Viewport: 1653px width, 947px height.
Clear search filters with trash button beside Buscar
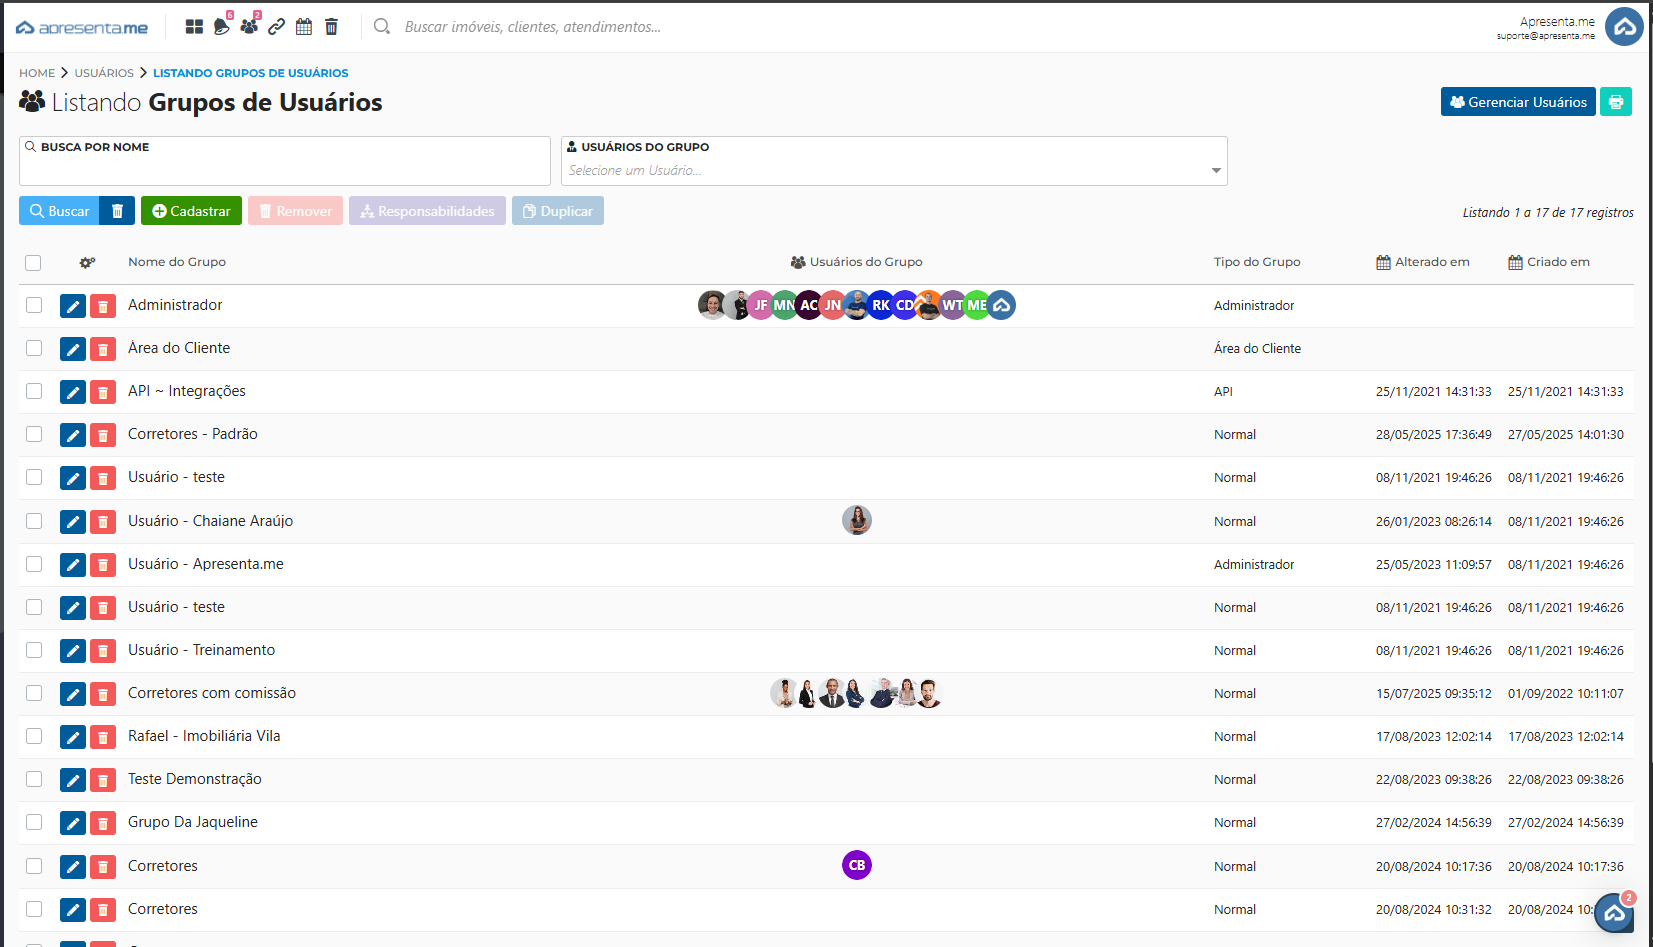click(117, 211)
